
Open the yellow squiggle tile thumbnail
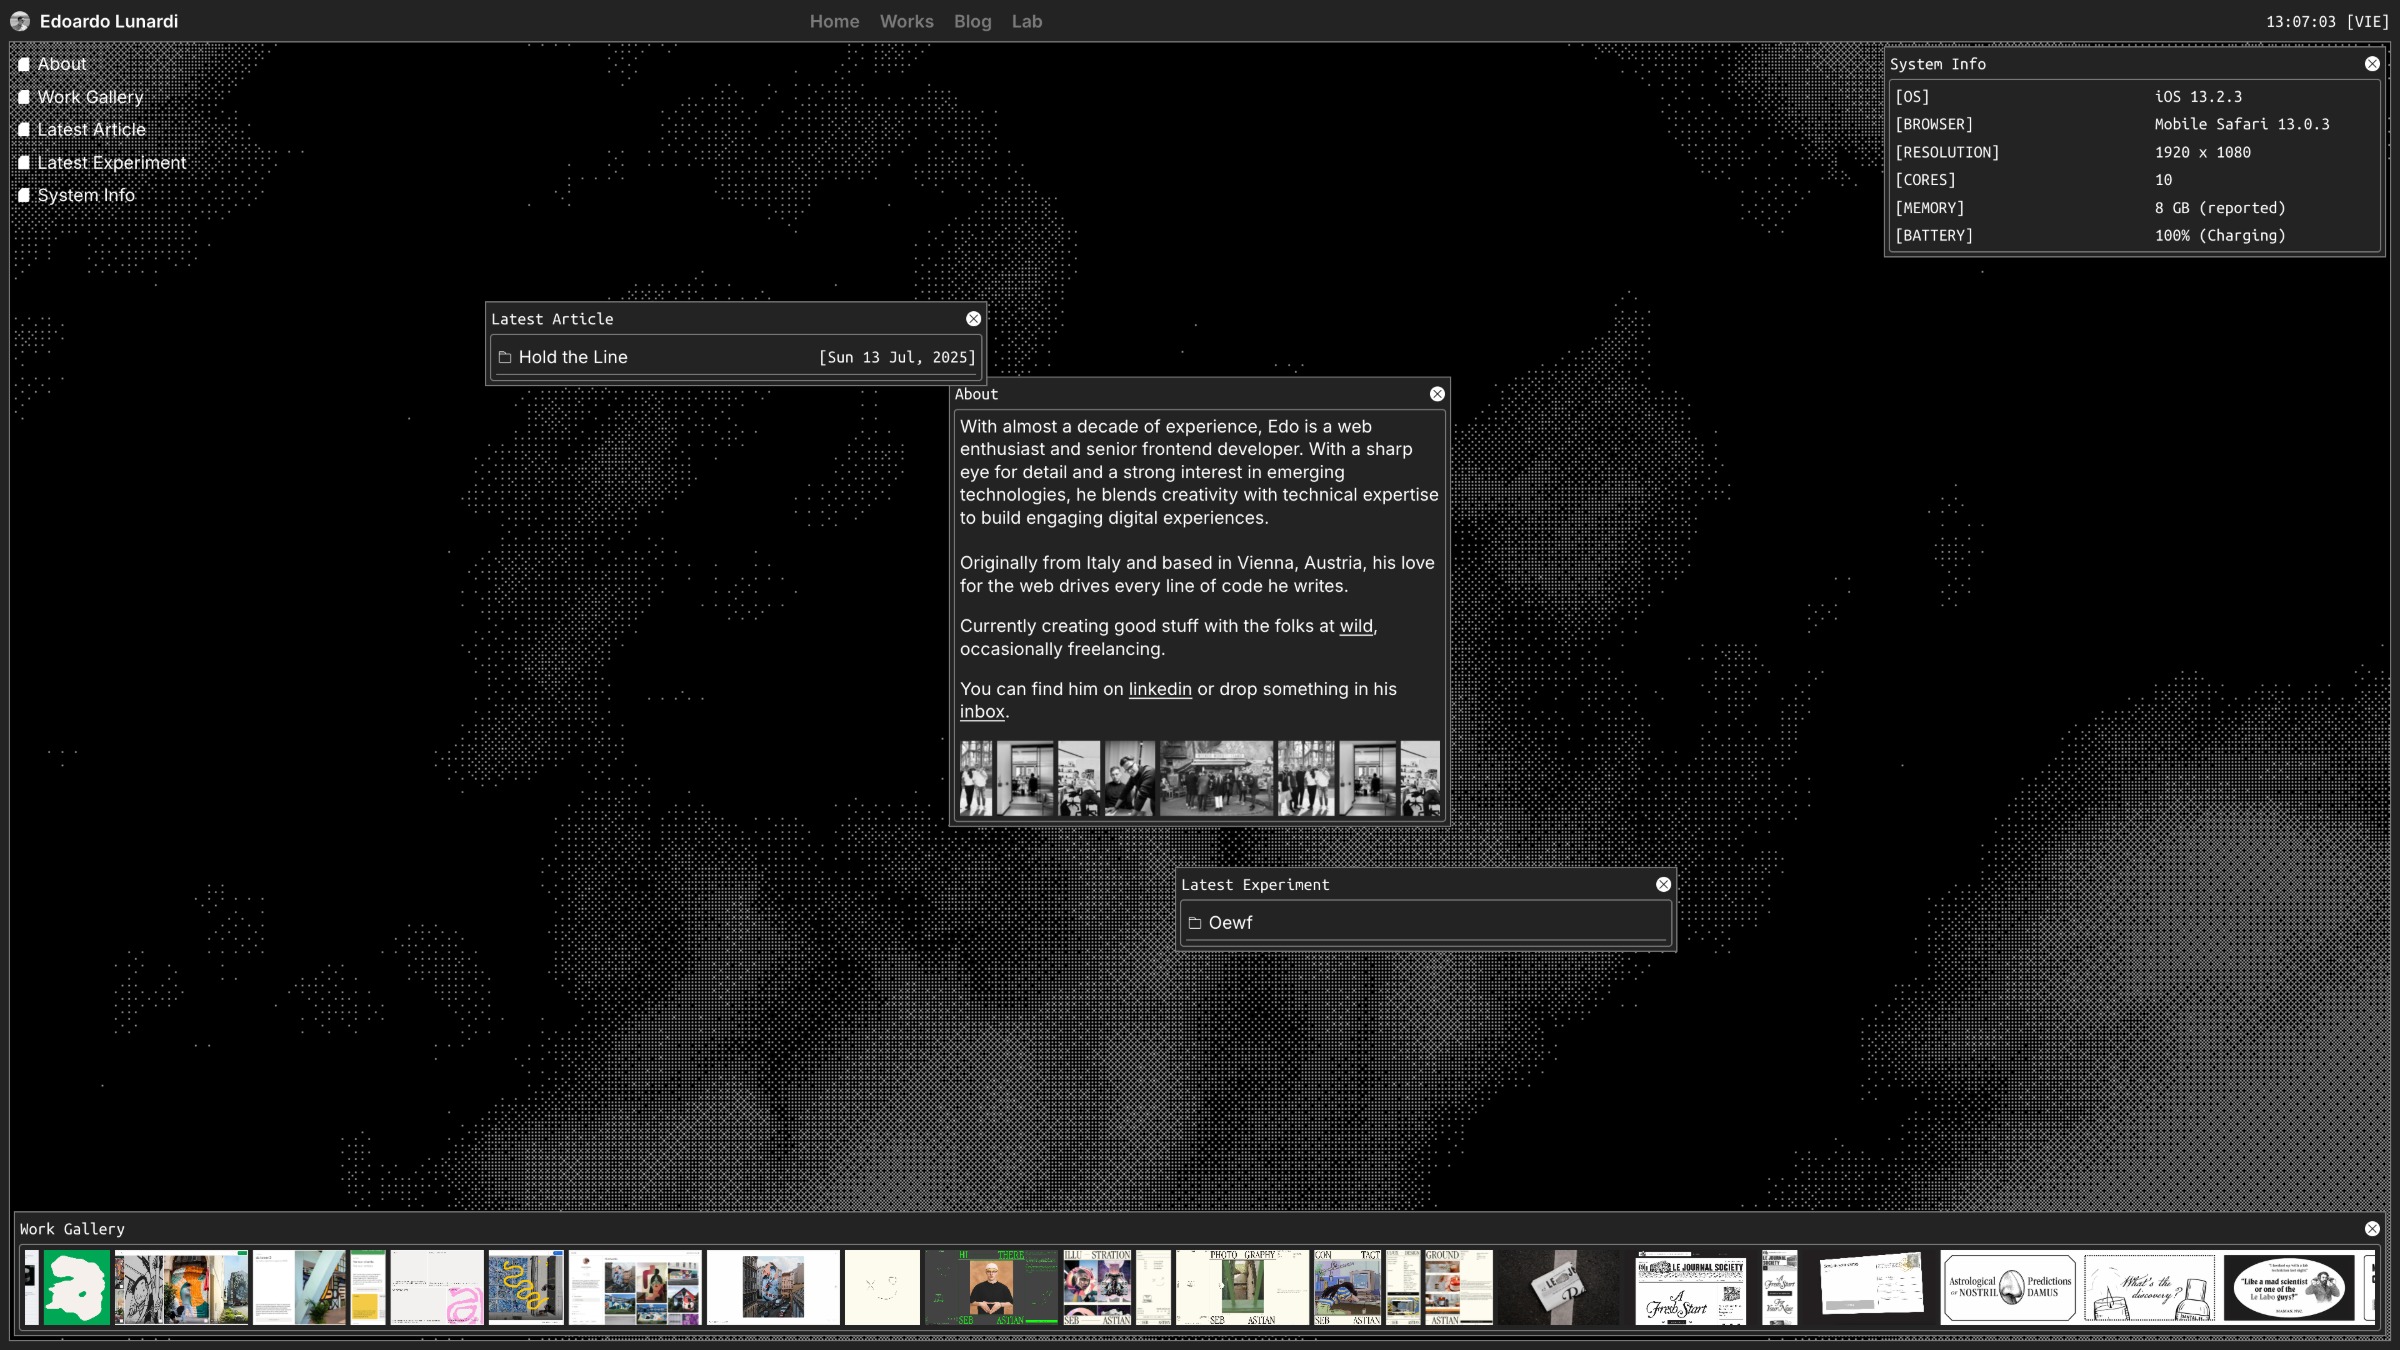(x=526, y=1287)
